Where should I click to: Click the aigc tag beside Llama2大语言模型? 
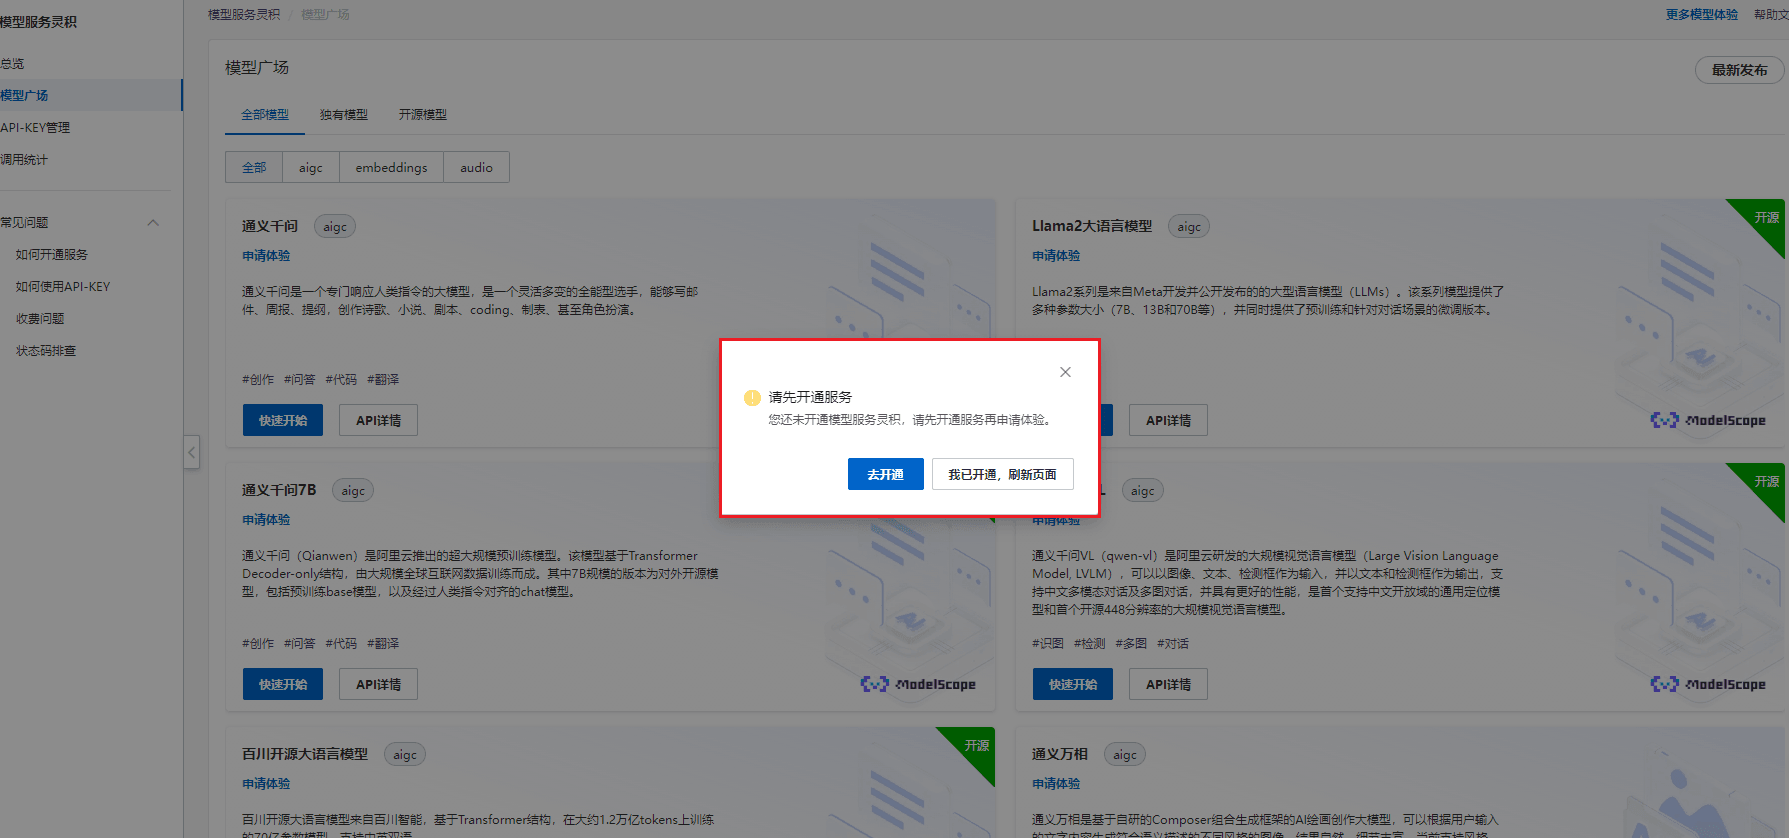pyautogui.click(x=1189, y=227)
